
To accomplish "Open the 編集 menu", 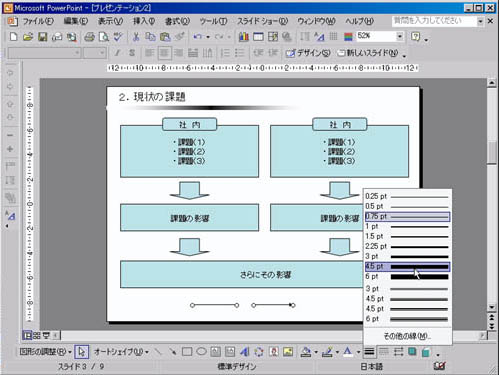I will [x=76, y=21].
